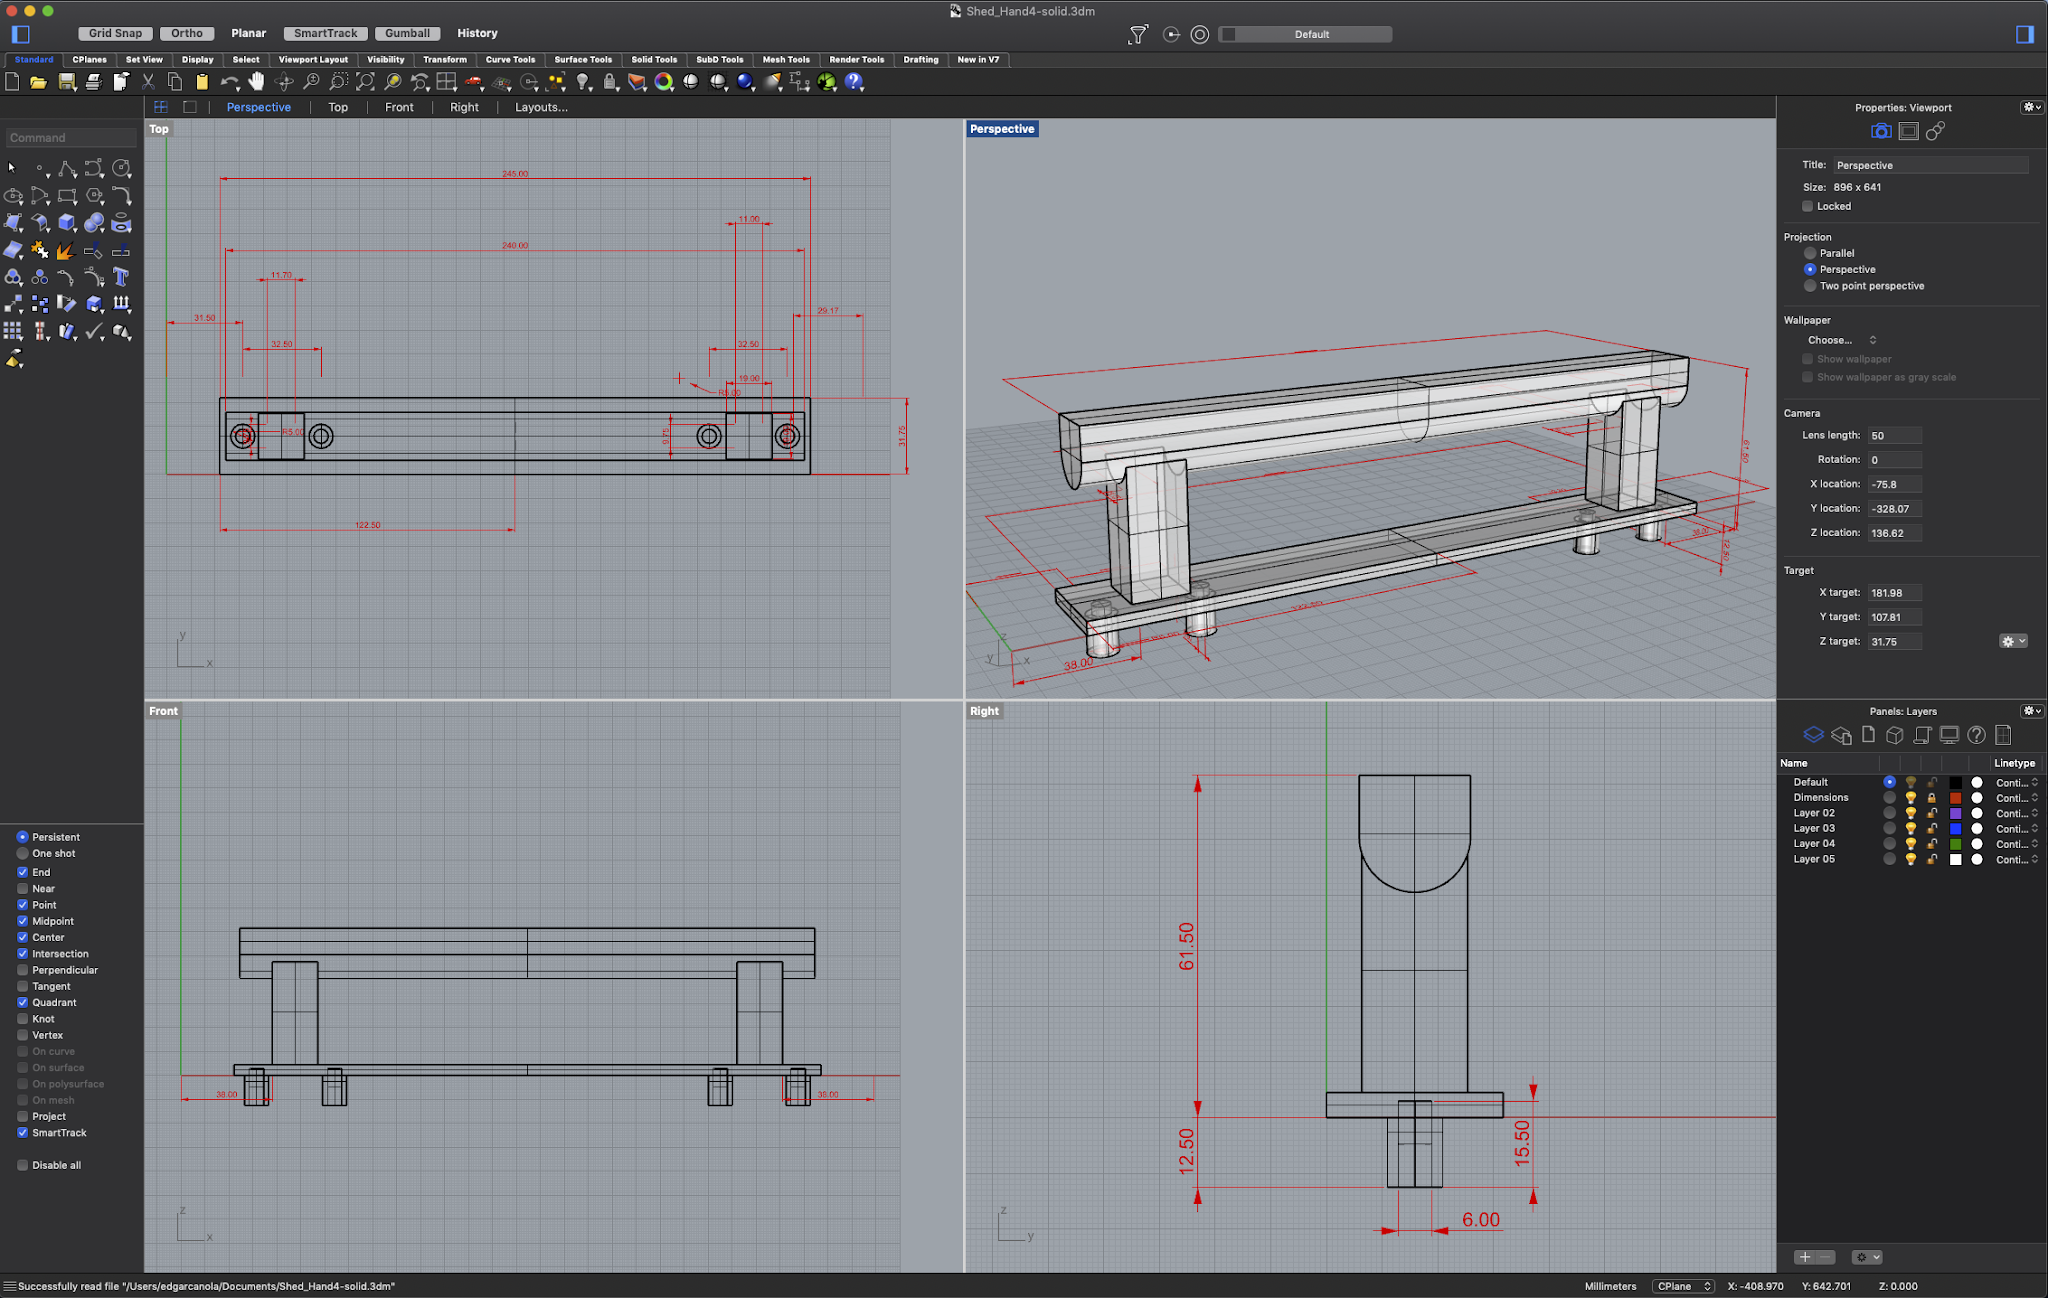This screenshot has width=2048, height=1298.
Task: Hide the Layer 03 lightbulb
Action: tap(1910, 828)
